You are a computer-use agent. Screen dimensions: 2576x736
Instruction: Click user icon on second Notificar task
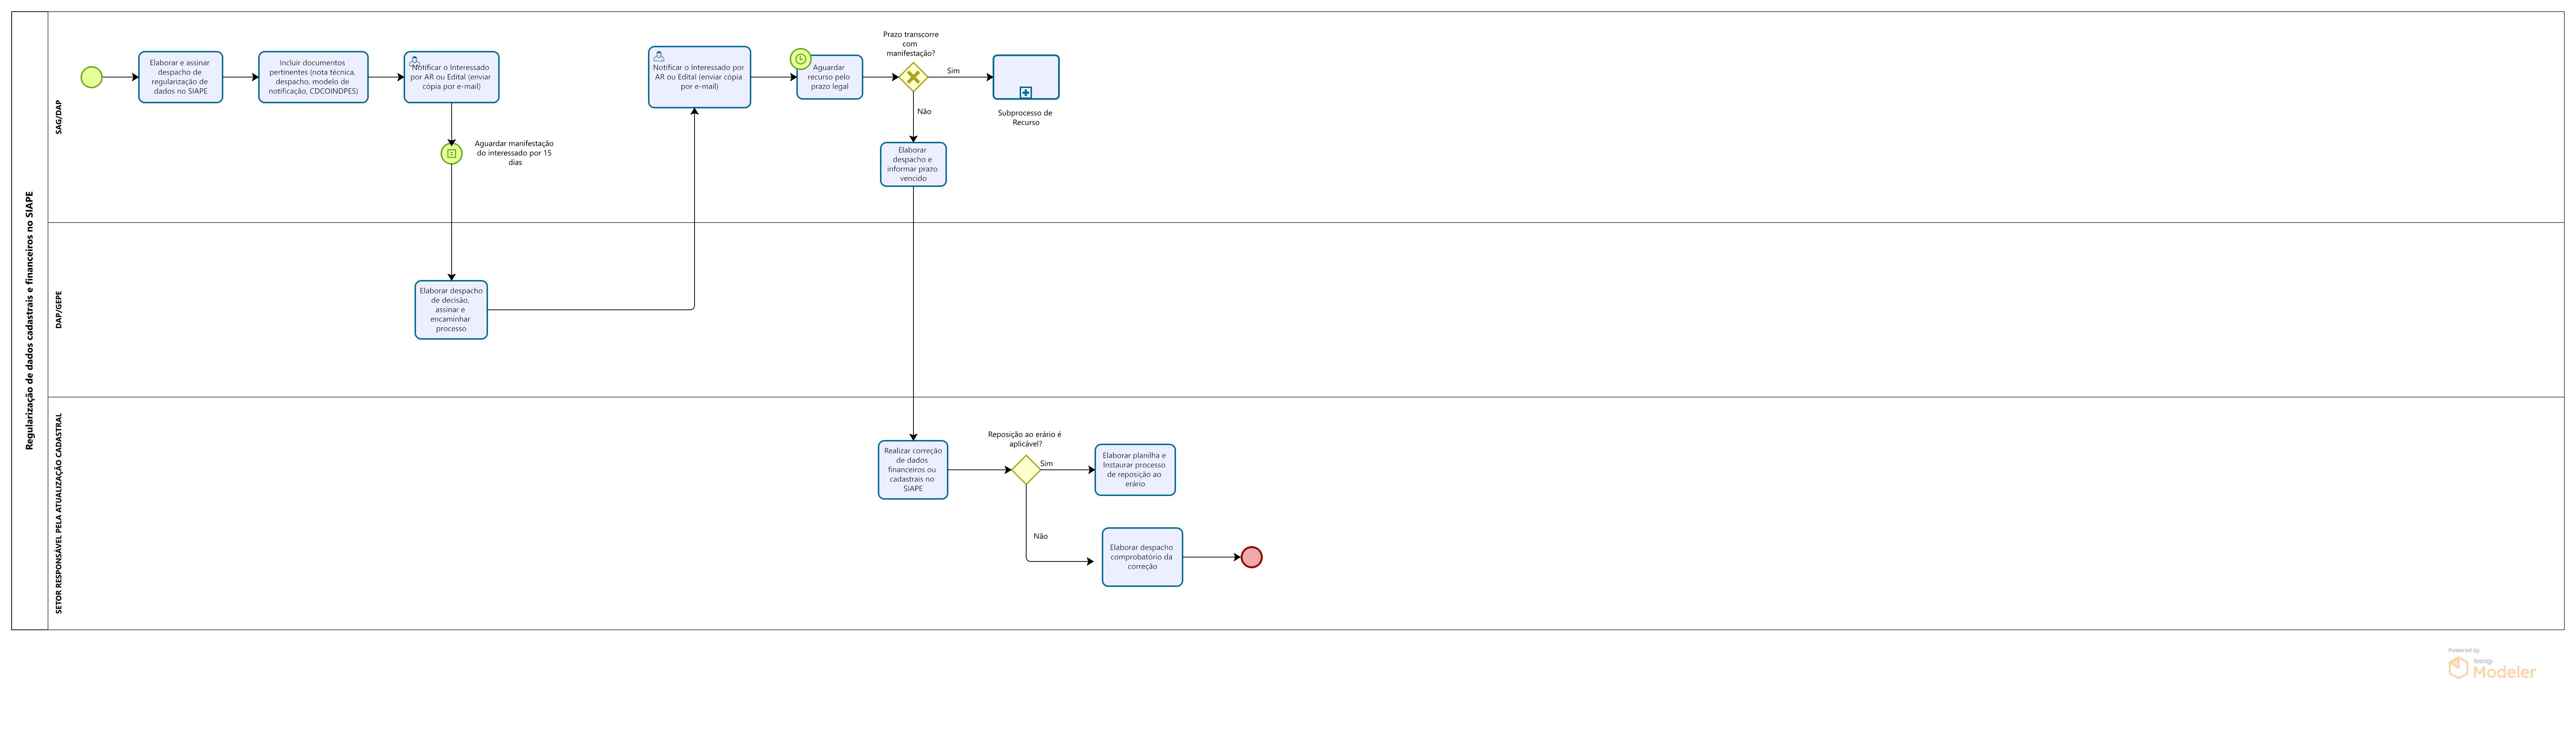pyautogui.click(x=658, y=56)
